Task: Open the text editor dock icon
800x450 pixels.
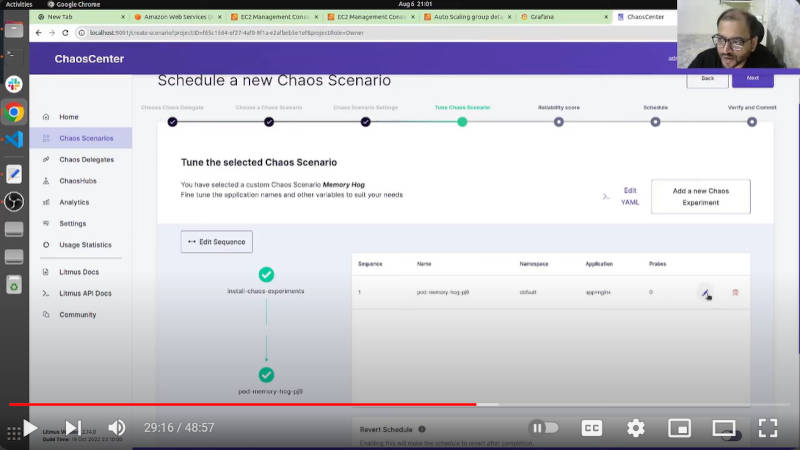Action: click(x=14, y=174)
